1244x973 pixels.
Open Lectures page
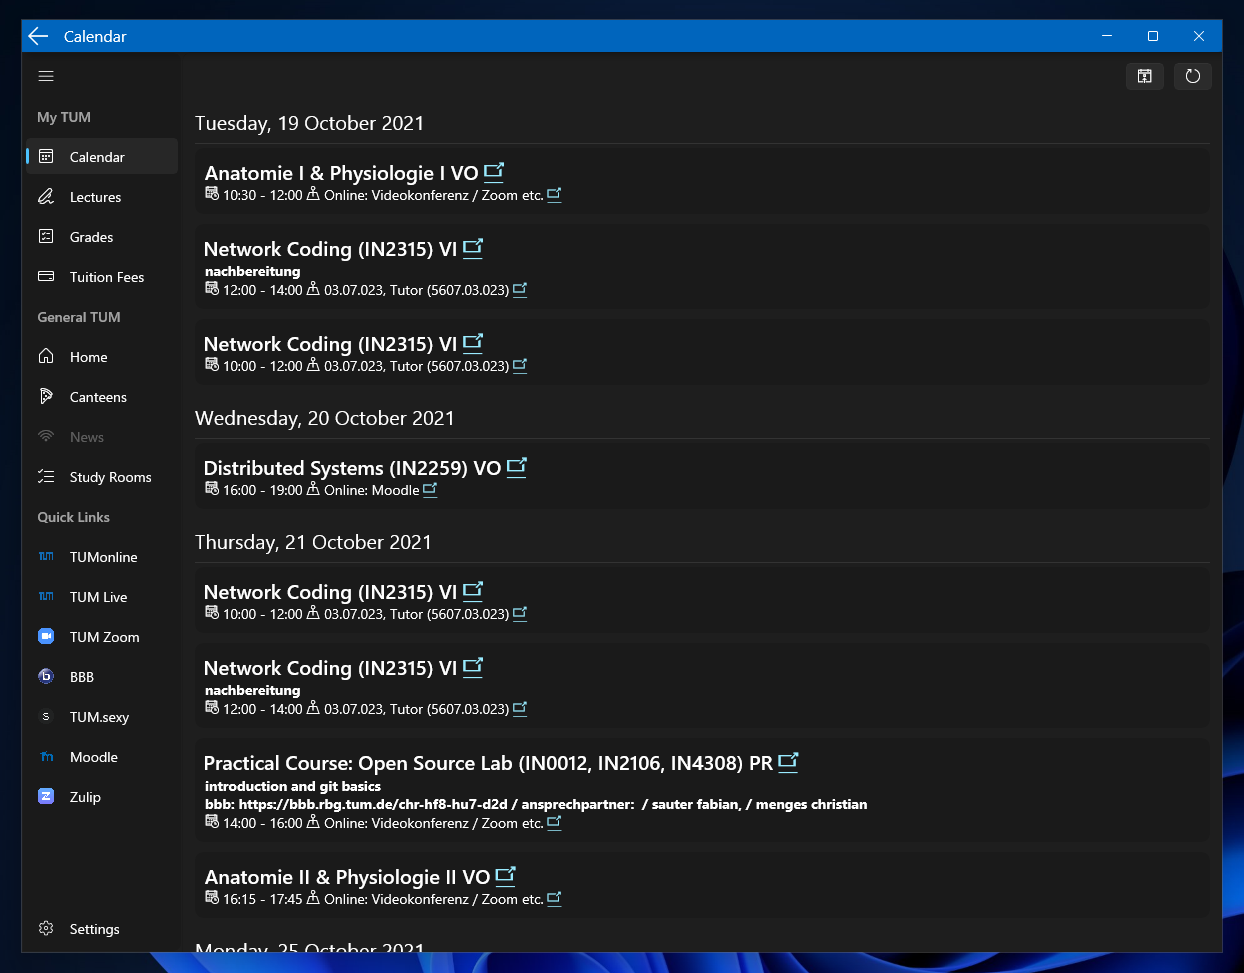coord(102,197)
